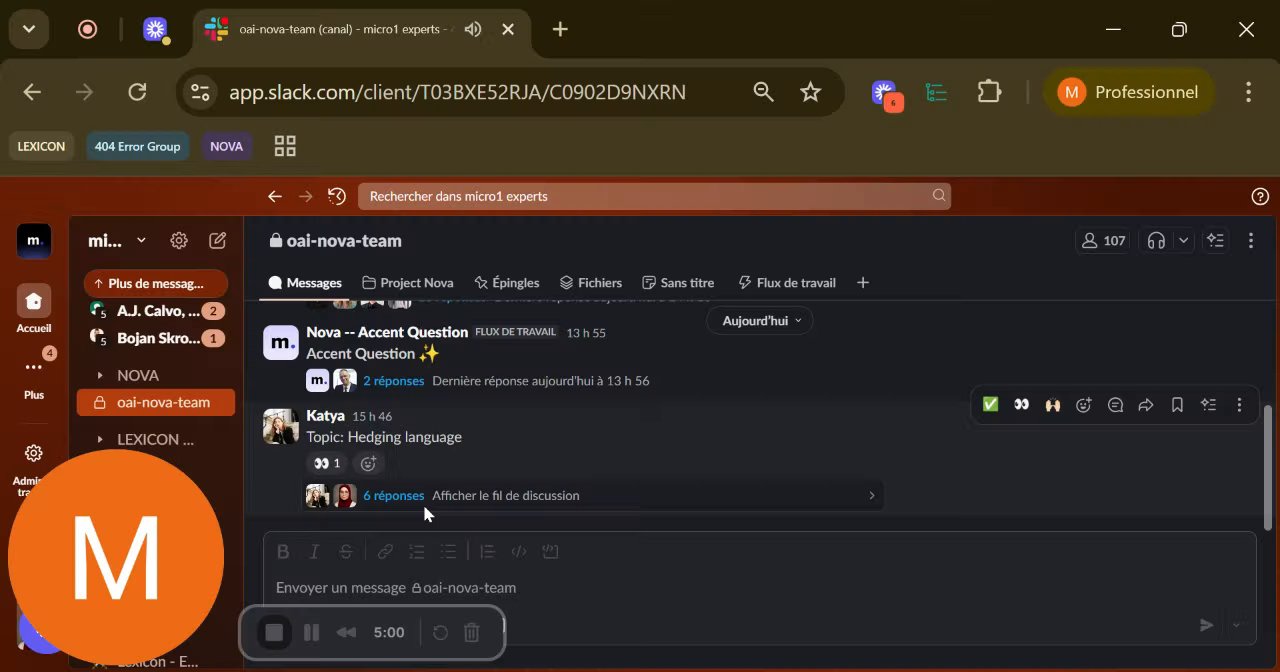Toggle code block formatting
Image resolution: width=1280 pixels, height=672 pixels.
[550, 551]
